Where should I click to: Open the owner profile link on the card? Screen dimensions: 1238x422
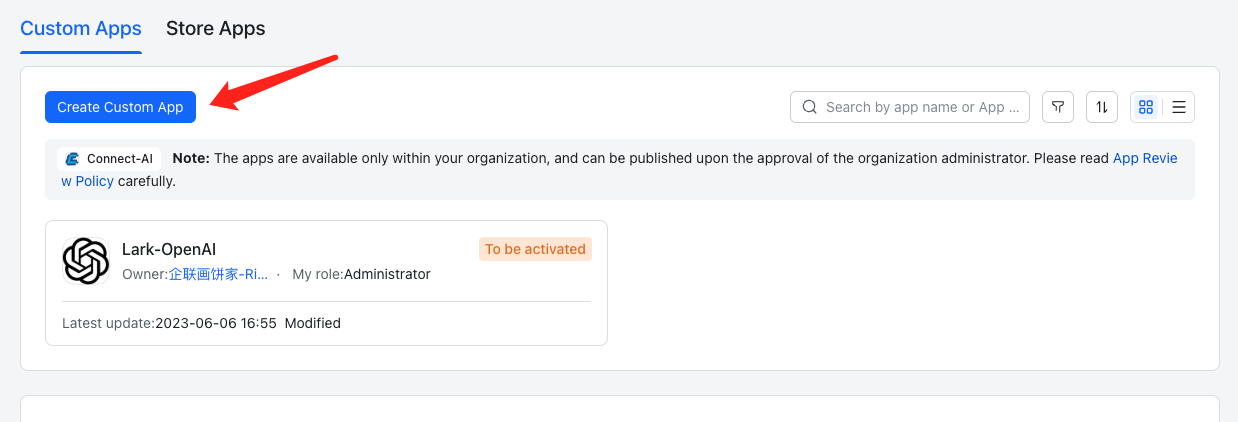pyautogui.click(x=218, y=274)
